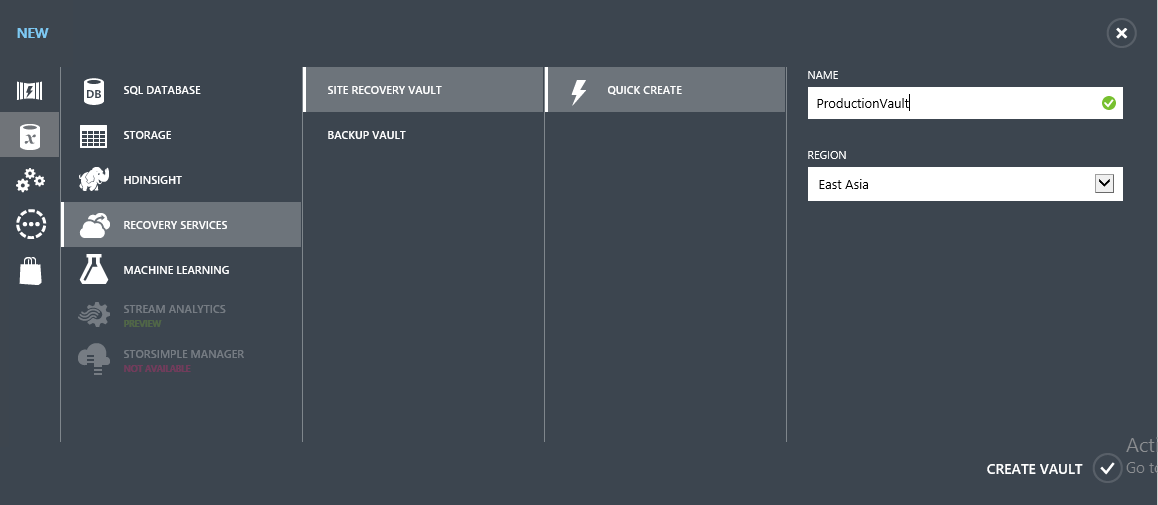Select Recovery Services menu item
This screenshot has height=505, width=1158.
[176, 225]
